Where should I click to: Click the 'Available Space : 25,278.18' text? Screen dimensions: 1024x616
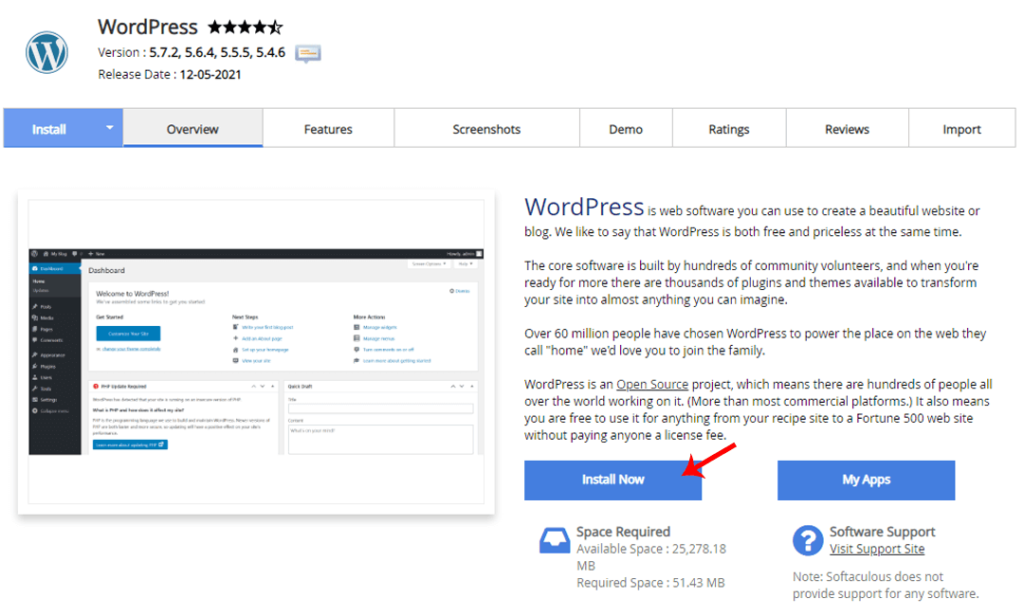651,549
